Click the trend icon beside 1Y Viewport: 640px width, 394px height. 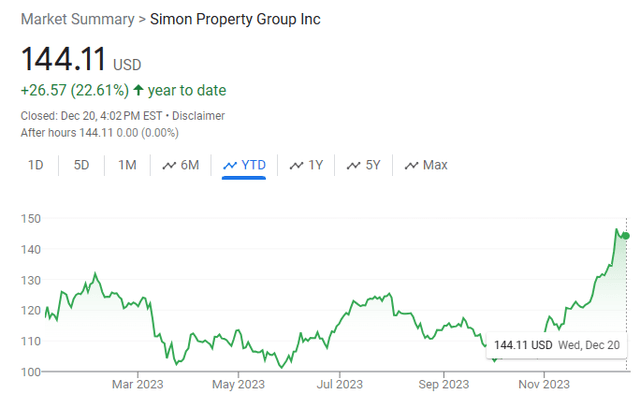[x=296, y=165]
